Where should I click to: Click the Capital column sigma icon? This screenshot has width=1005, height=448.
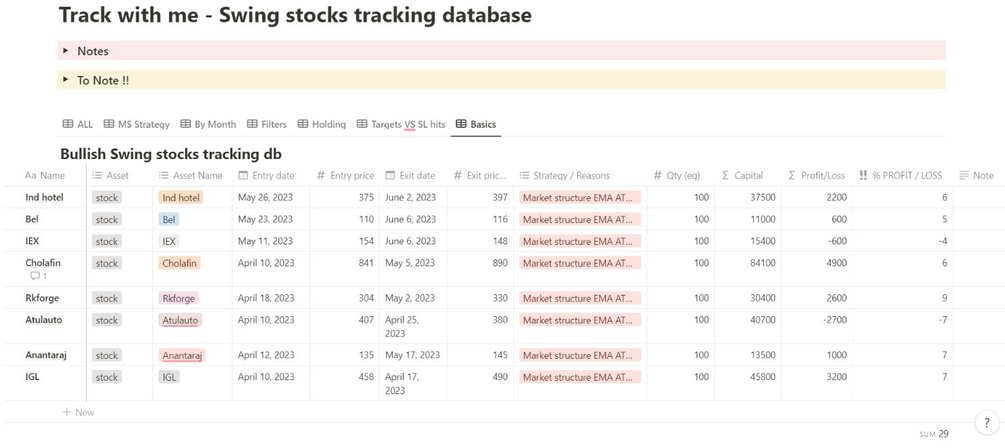pos(725,176)
